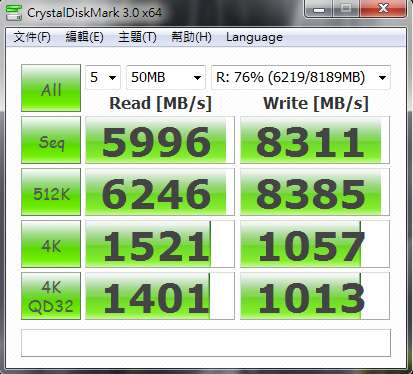Screen dimensions: 413x374
Task: Expand the 50MB test size dropdown
Action: [x=166, y=77]
